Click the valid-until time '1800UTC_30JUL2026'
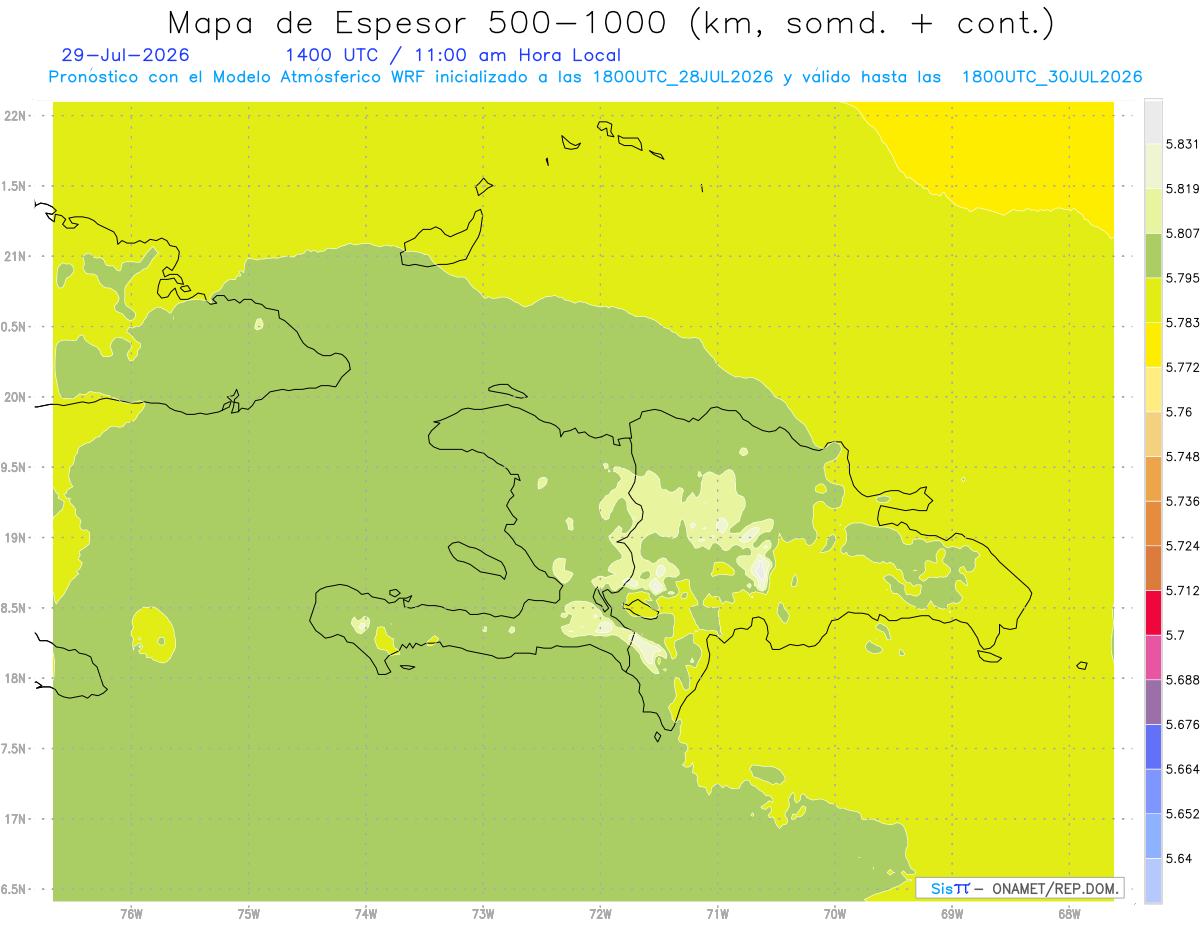Screen dimensions: 1200x927 pyautogui.click(x=1052, y=77)
